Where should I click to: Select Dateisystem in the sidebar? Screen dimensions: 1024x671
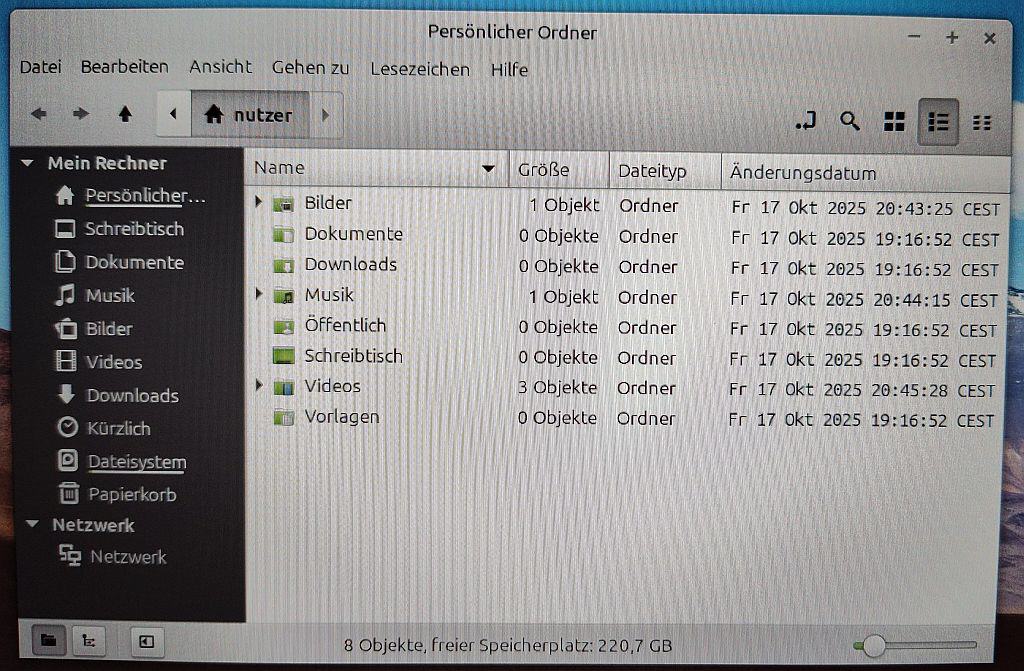137,462
